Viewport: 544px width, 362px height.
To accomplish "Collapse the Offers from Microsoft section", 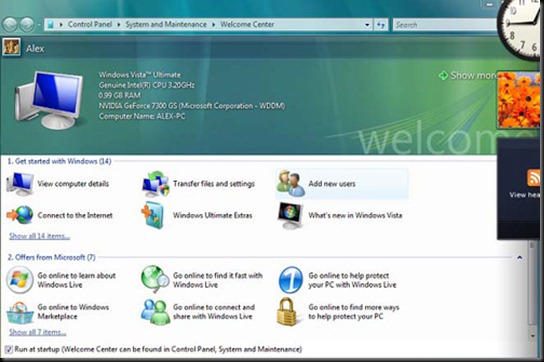I will point(519,257).
